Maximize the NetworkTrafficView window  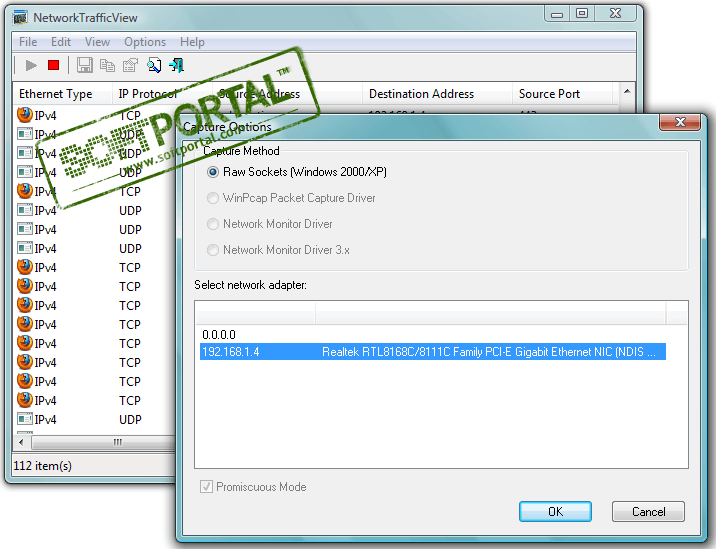point(582,13)
